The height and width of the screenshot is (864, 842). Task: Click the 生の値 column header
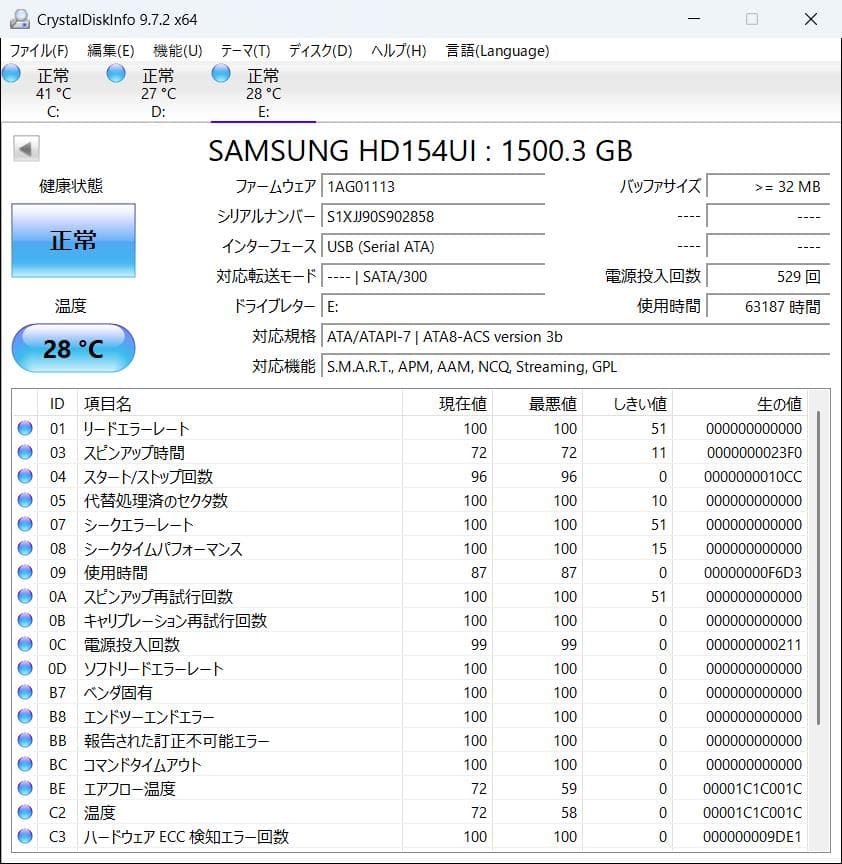(740, 404)
